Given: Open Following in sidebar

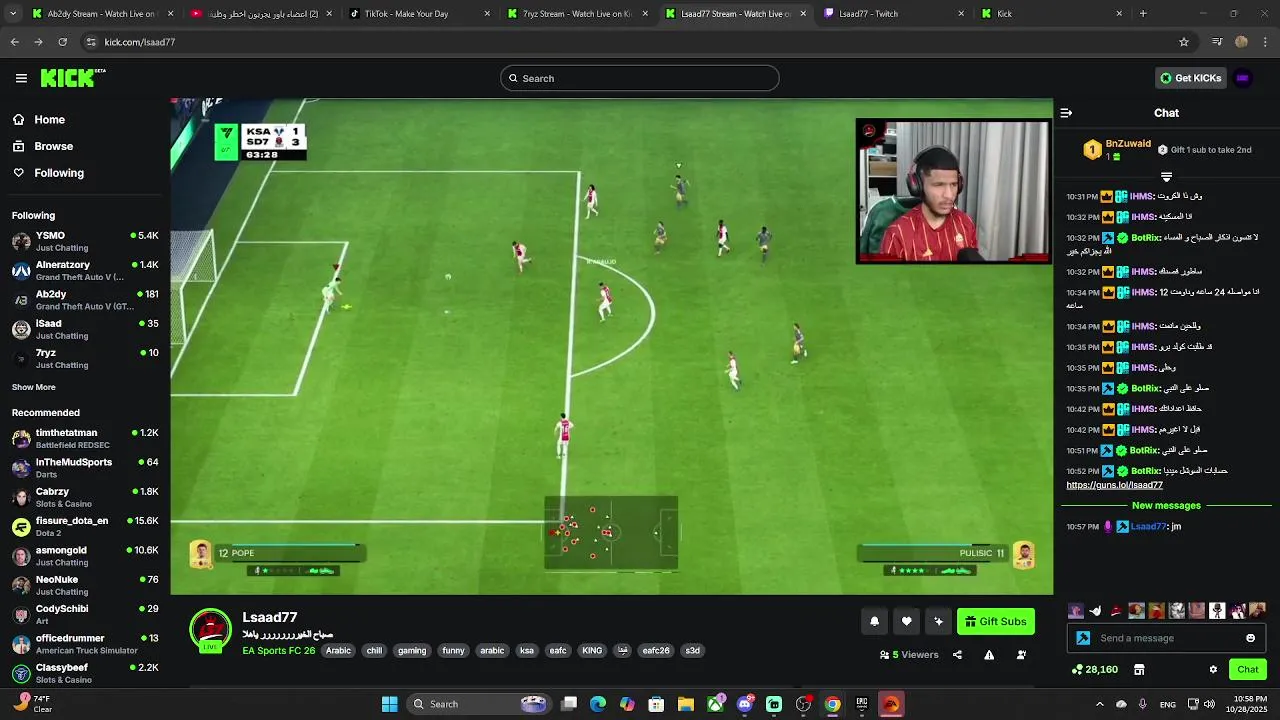Looking at the screenshot, I should [x=59, y=173].
